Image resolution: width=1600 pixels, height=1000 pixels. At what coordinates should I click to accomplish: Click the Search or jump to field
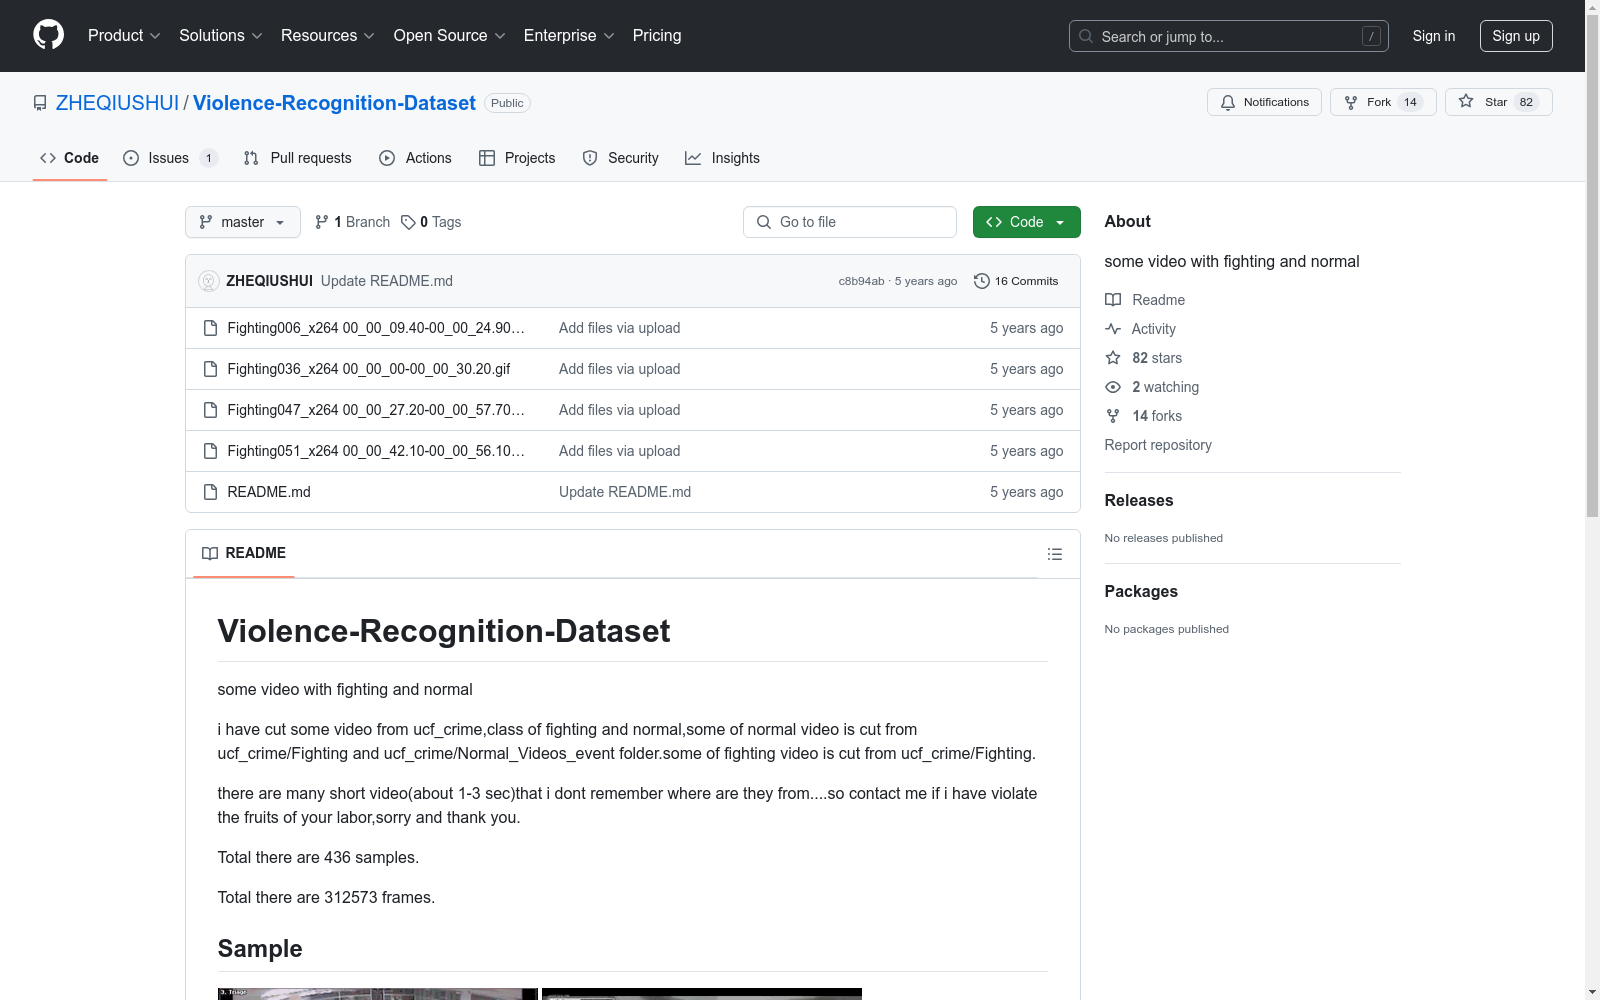click(1229, 36)
